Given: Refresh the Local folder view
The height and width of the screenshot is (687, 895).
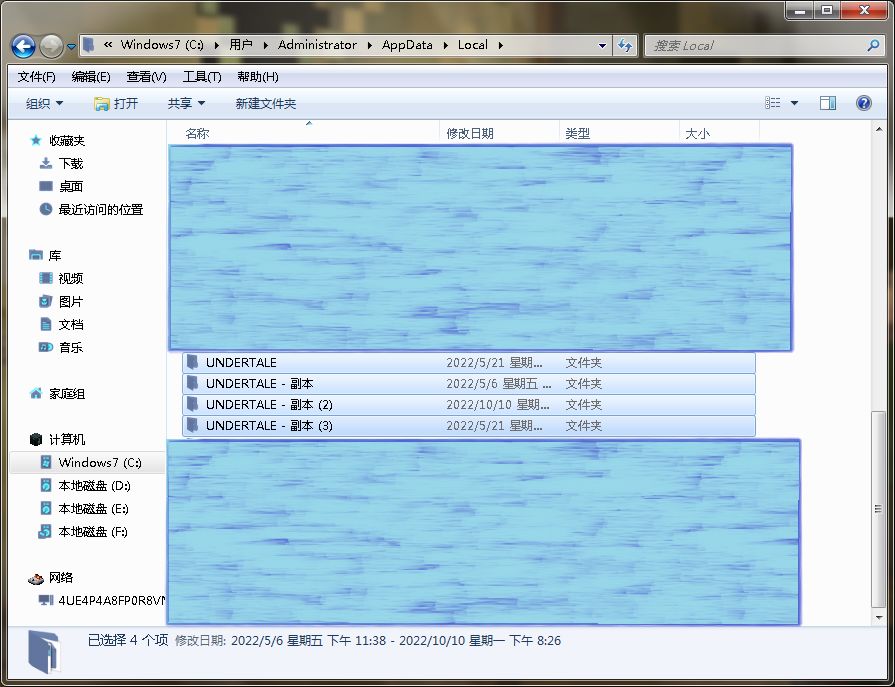Looking at the screenshot, I should (x=625, y=46).
